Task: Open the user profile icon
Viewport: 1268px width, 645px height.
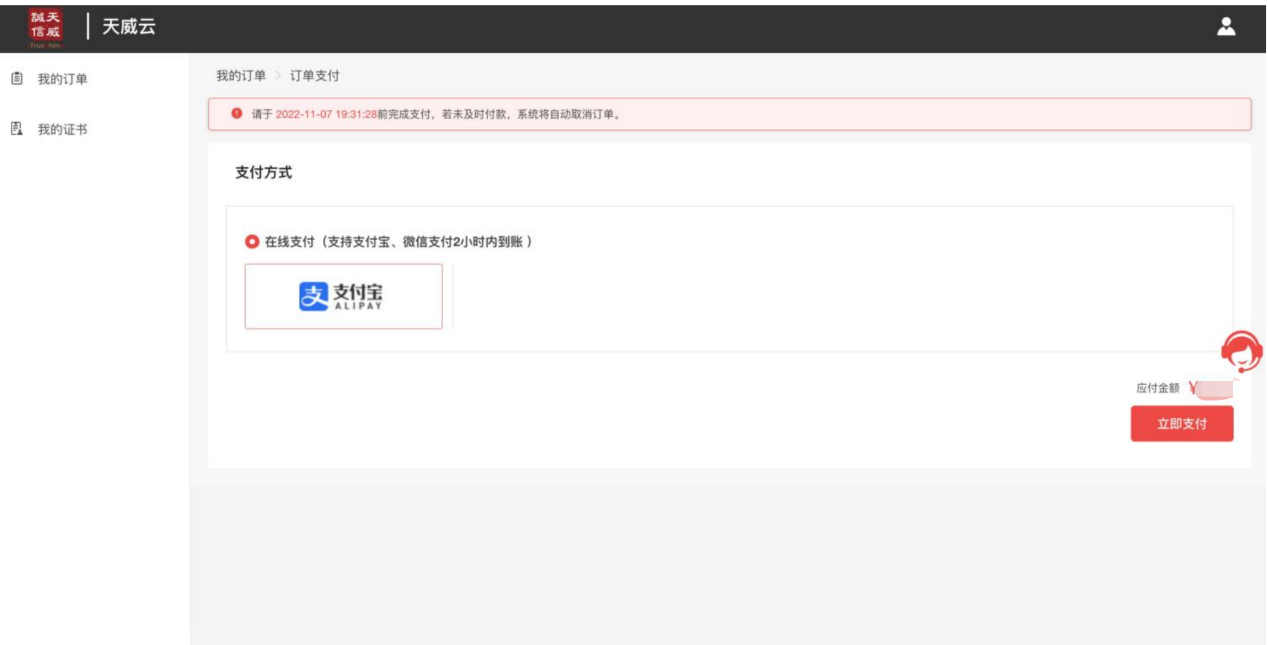Action: [1226, 27]
